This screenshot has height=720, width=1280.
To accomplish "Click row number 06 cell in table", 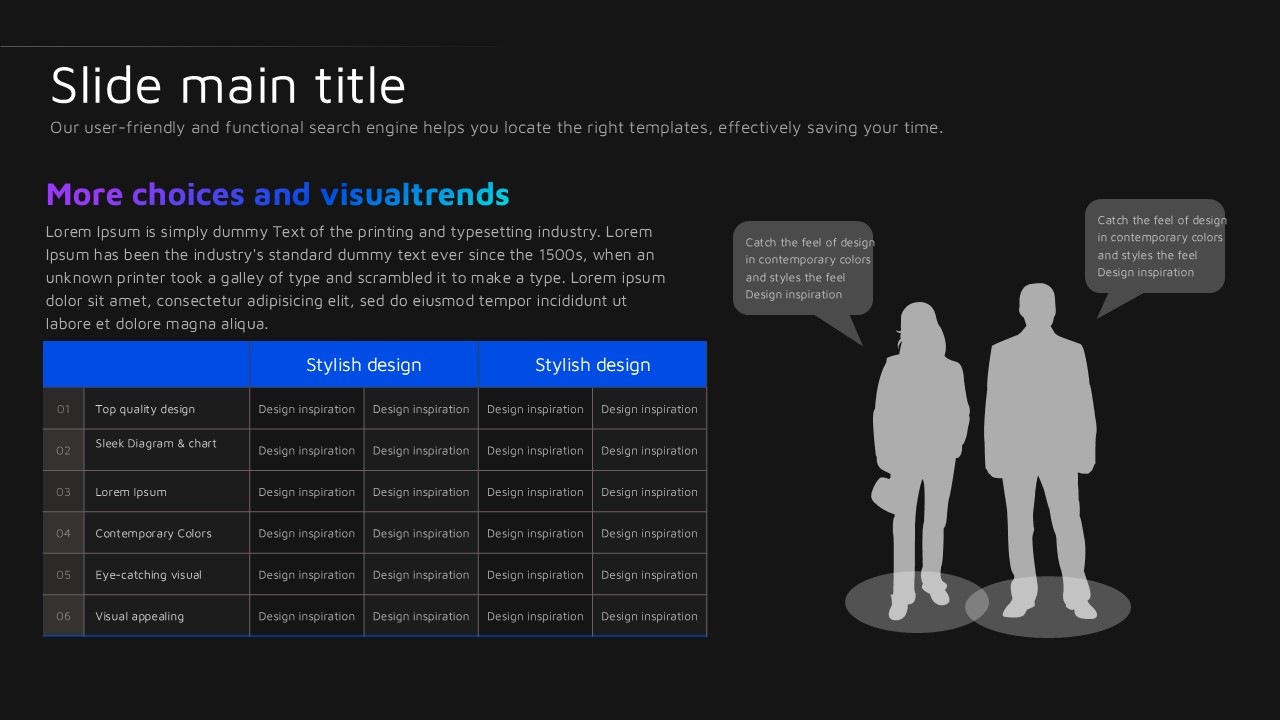I will (x=63, y=616).
